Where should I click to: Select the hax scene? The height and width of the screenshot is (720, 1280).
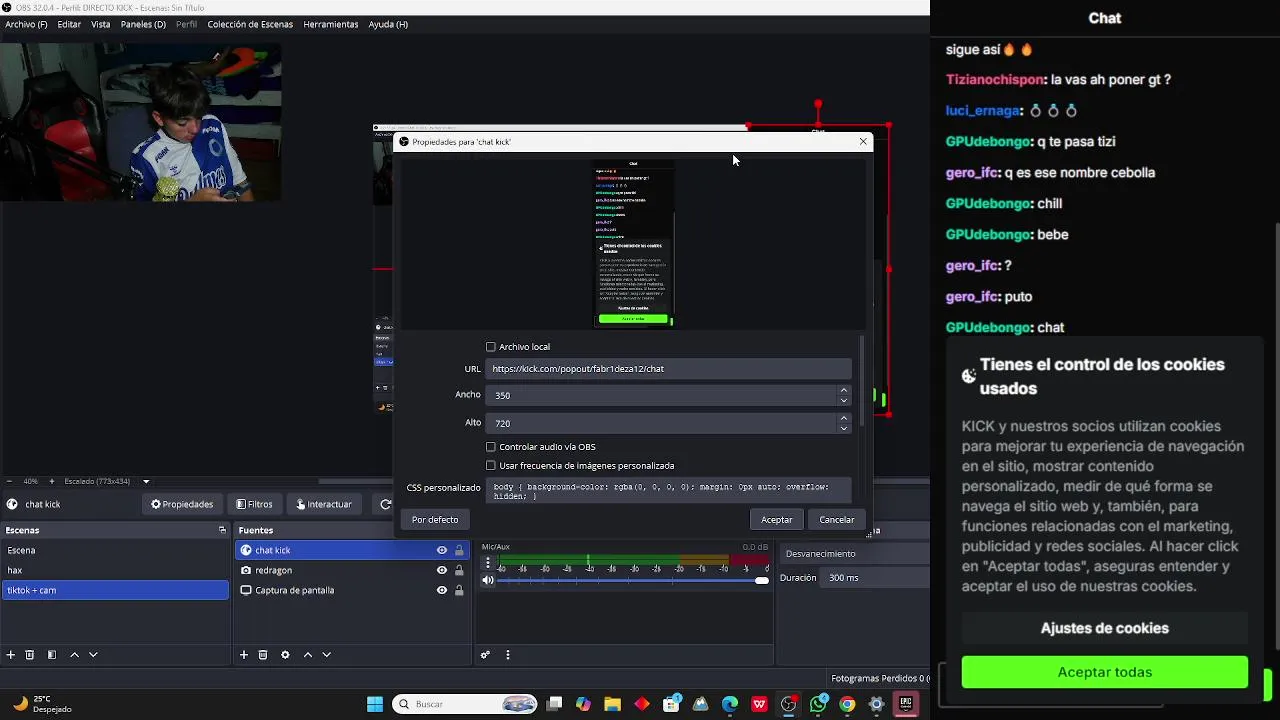(115, 570)
